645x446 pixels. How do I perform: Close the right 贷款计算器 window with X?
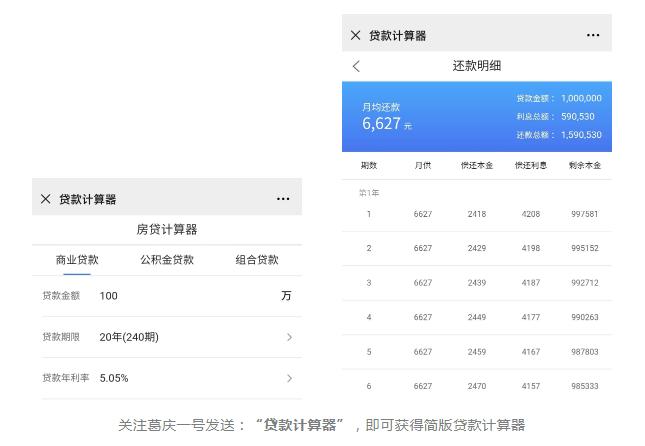click(x=355, y=35)
